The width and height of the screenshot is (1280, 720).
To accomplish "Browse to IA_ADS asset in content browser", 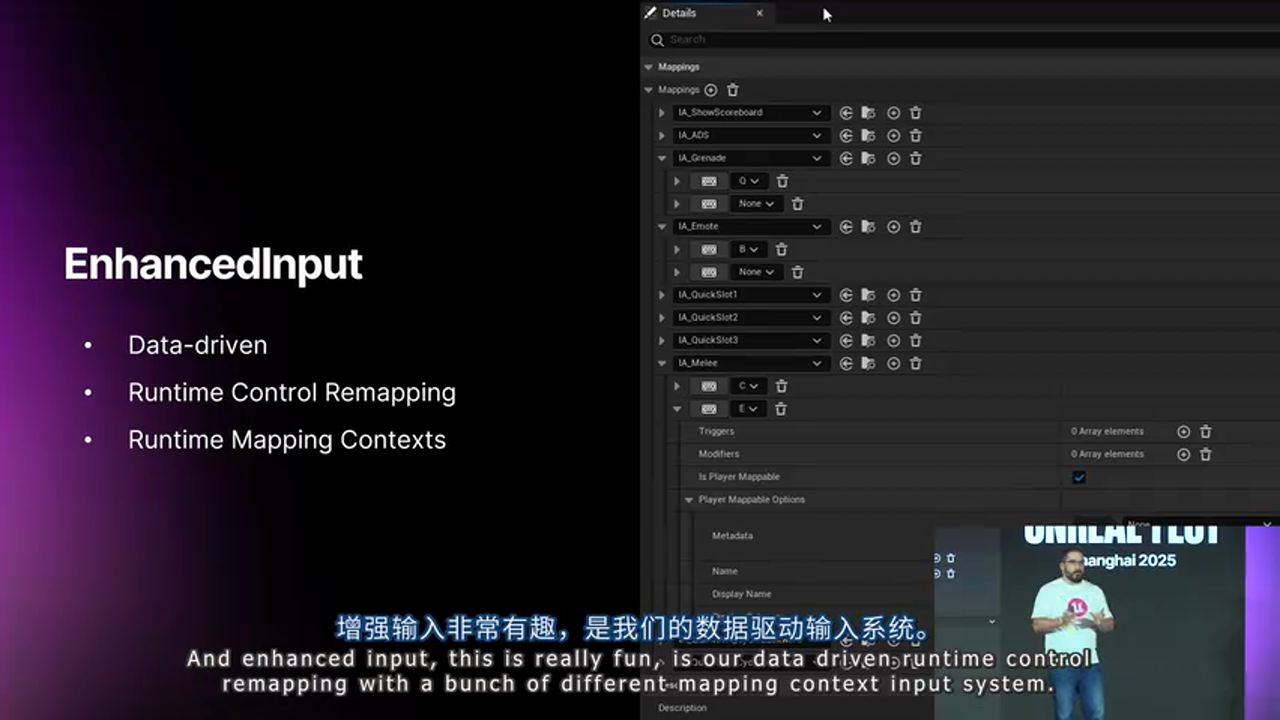I will pos(868,136).
